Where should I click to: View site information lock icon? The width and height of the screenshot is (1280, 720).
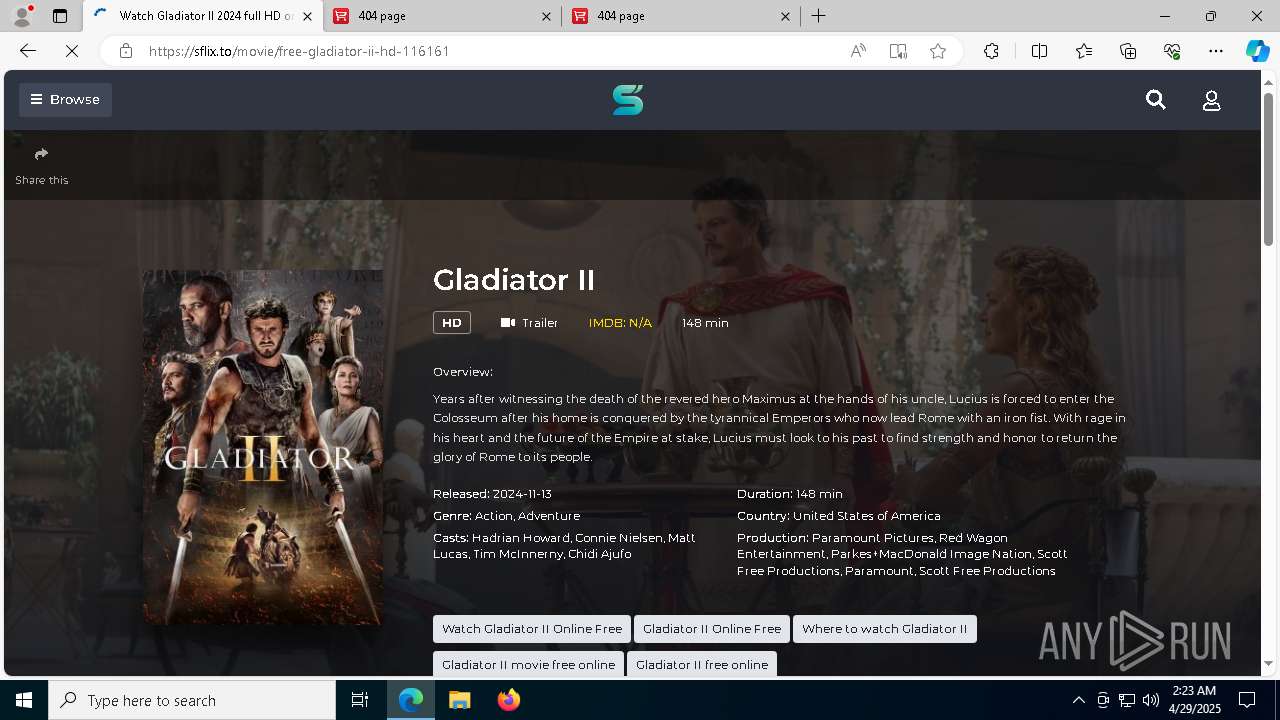(x=126, y=51)
